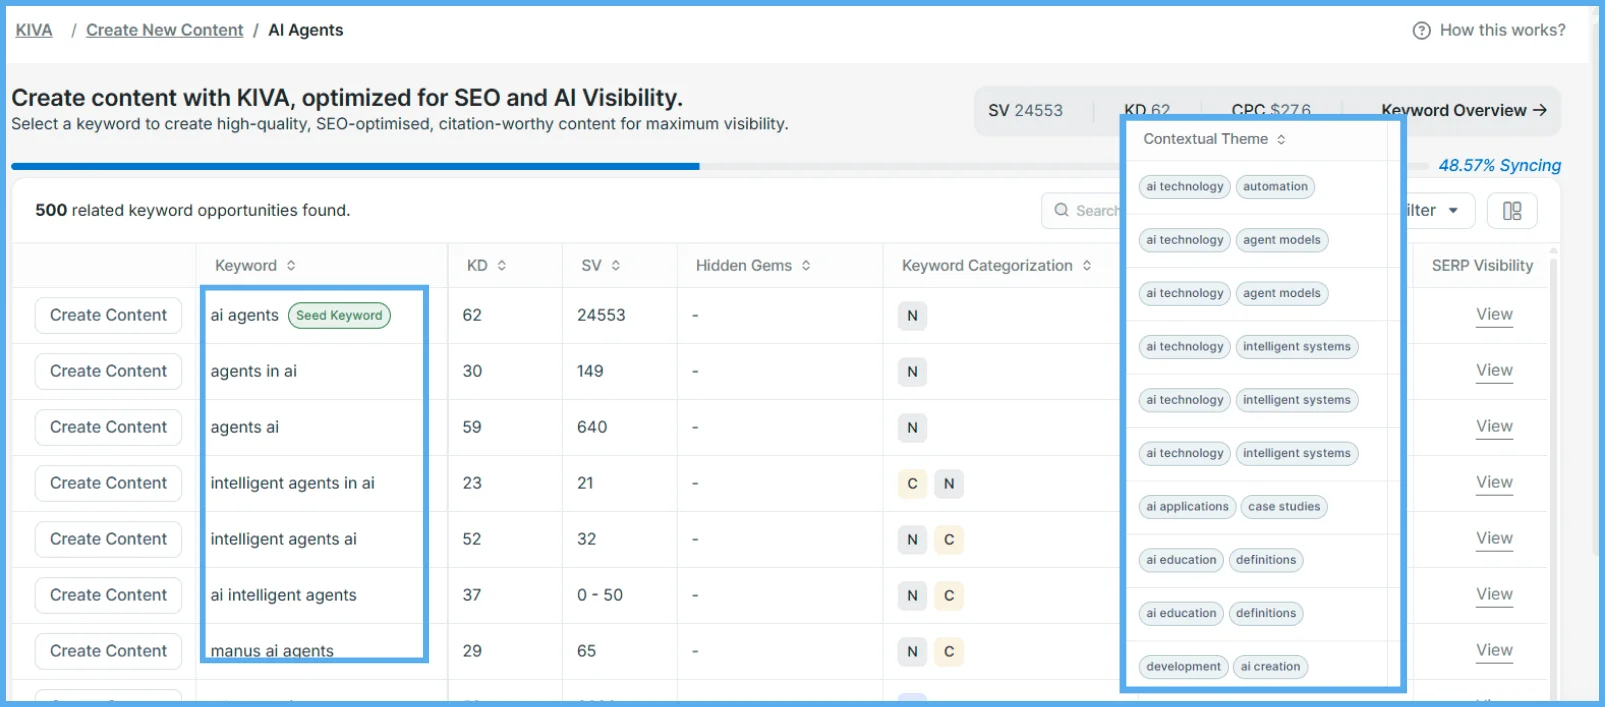Click the SV 24553 metric

point(1025,111)
